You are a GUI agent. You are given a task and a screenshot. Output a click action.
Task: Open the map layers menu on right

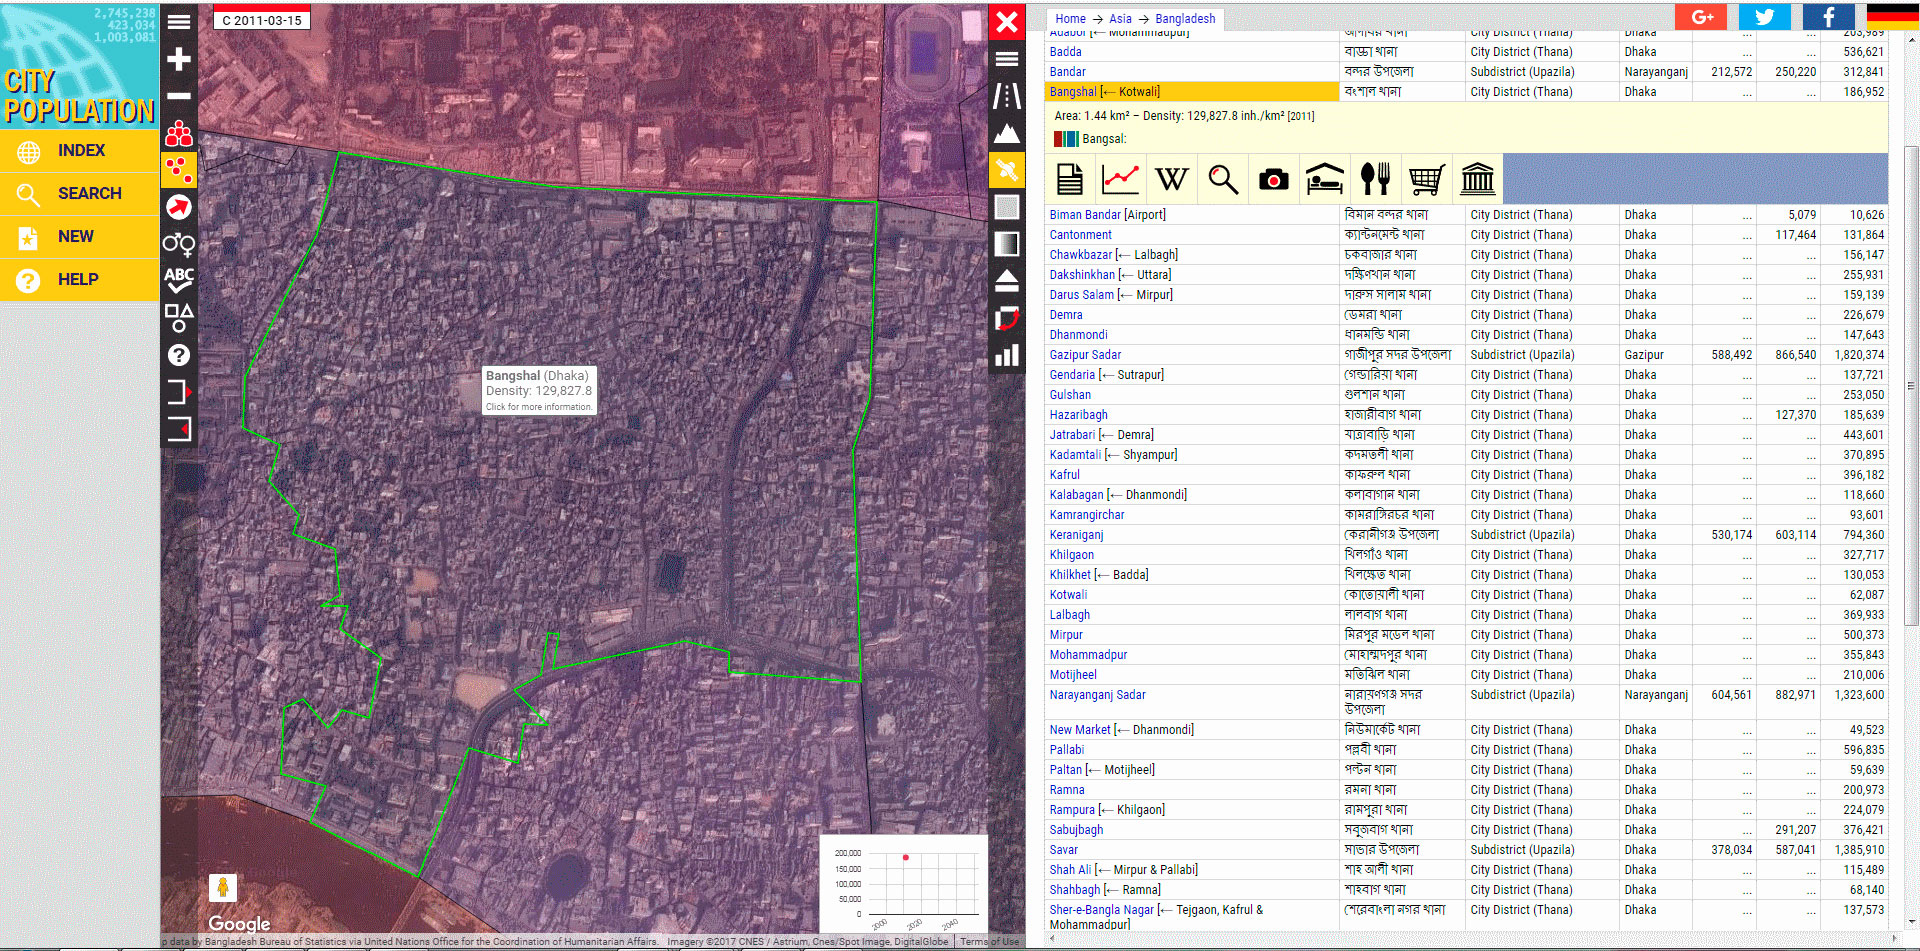[x=1007, y=59]
